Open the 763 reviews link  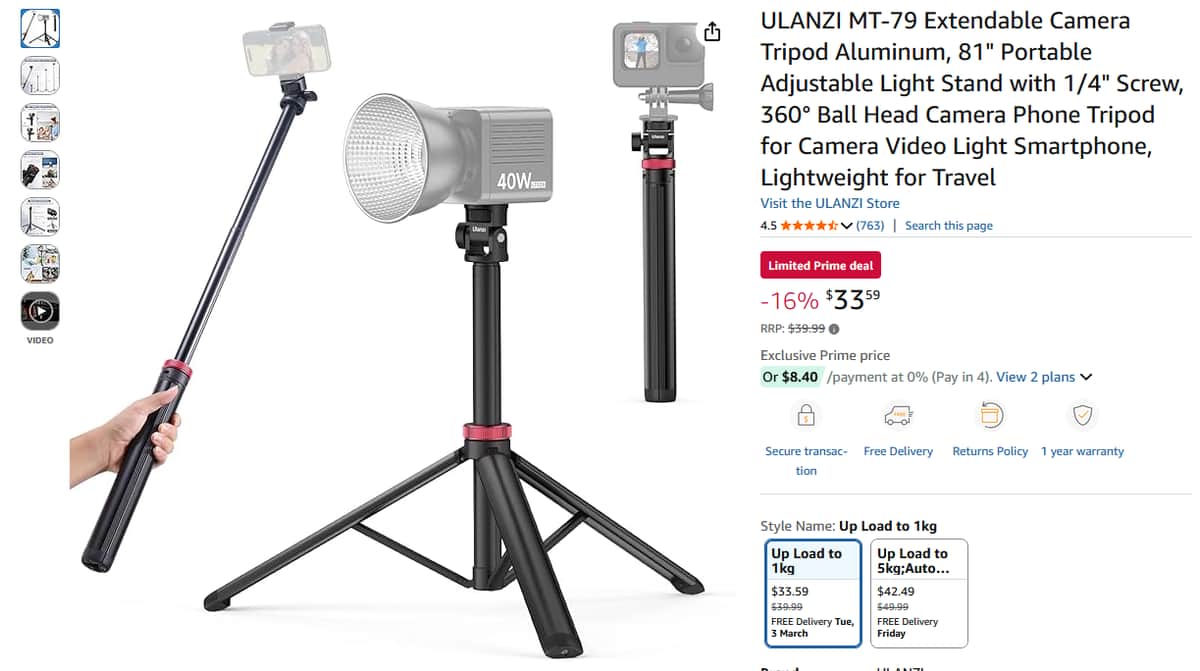tap(870, 226)
